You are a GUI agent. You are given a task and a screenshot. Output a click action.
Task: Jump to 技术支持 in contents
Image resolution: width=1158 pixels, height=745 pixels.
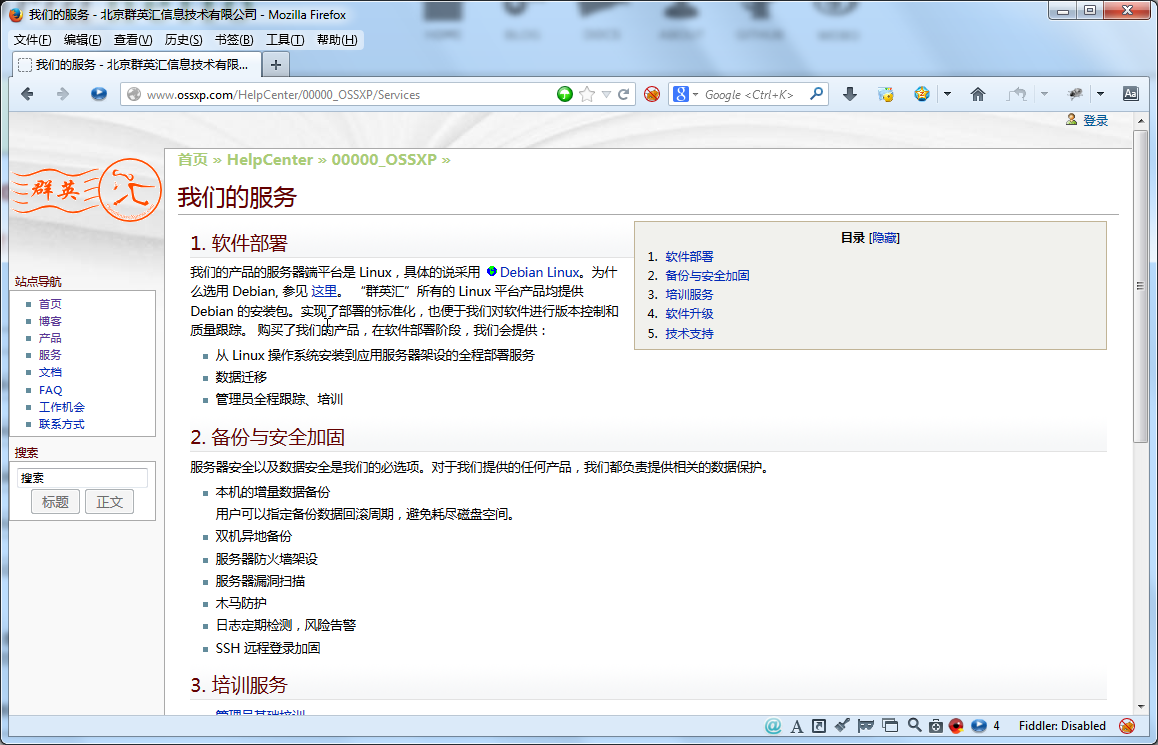689,334
